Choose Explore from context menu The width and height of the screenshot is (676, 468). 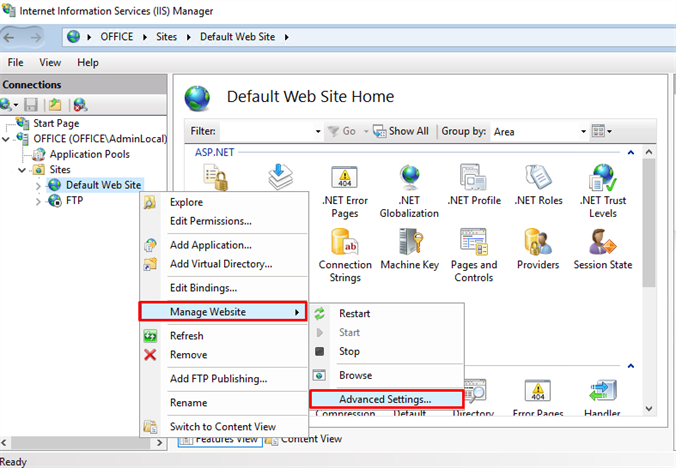(224, 202)
